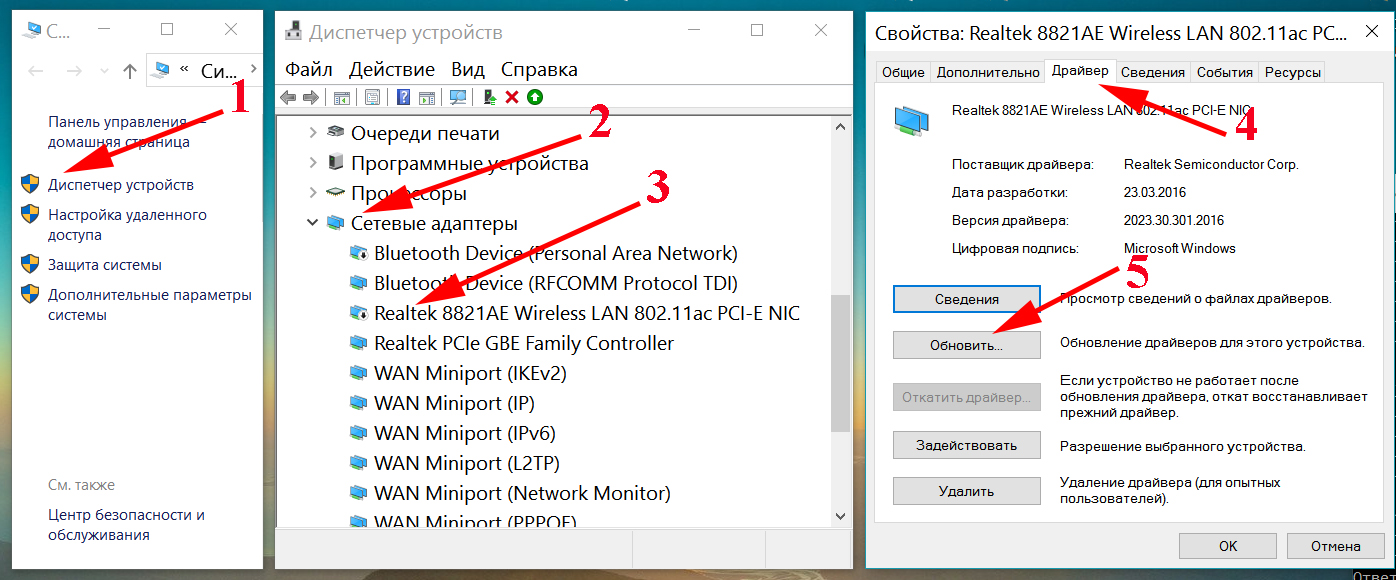Click the Forward arrow in Device Manager toolbar
Image resolution: width=1396 pixels, height=580 pixels.
point(311,97)
